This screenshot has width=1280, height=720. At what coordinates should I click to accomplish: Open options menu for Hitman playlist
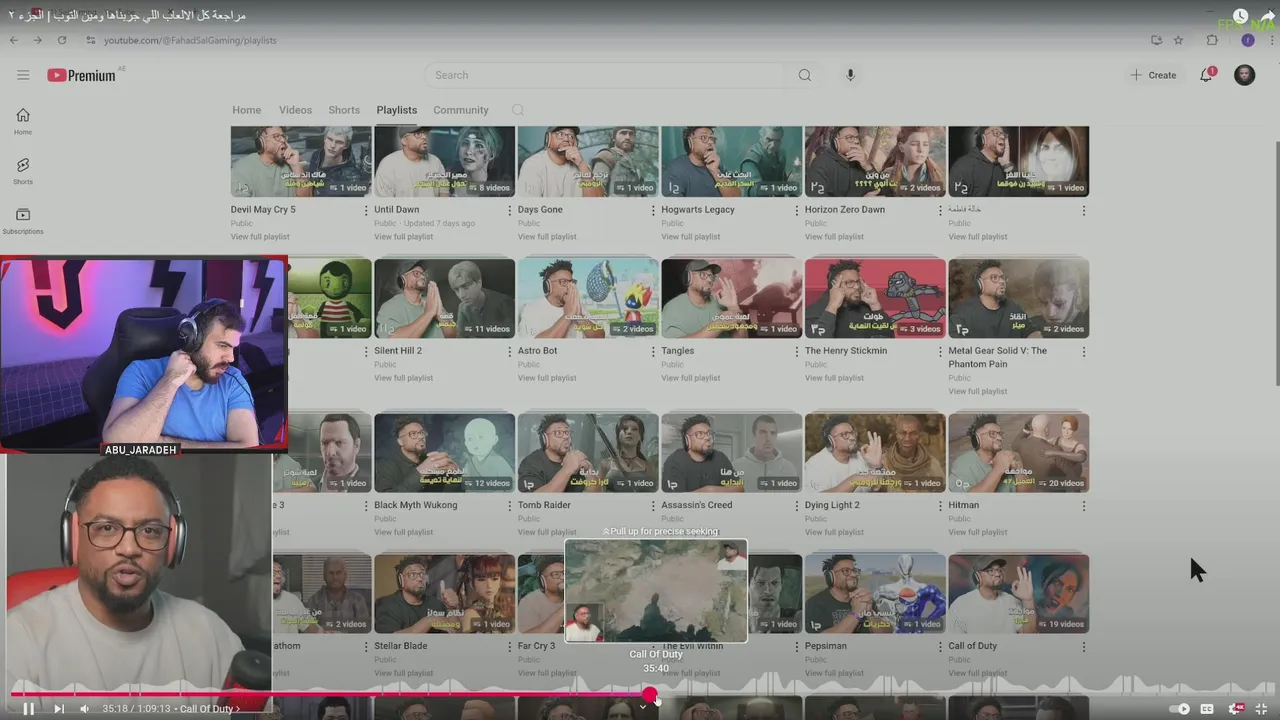pyautogui.click(x=1084, y=505)
